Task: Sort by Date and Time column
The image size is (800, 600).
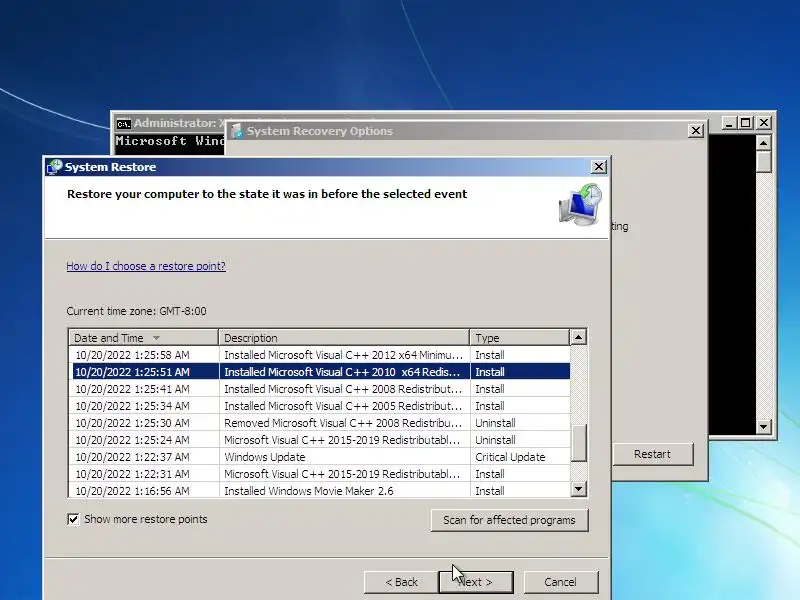Action: pos(143,338)
